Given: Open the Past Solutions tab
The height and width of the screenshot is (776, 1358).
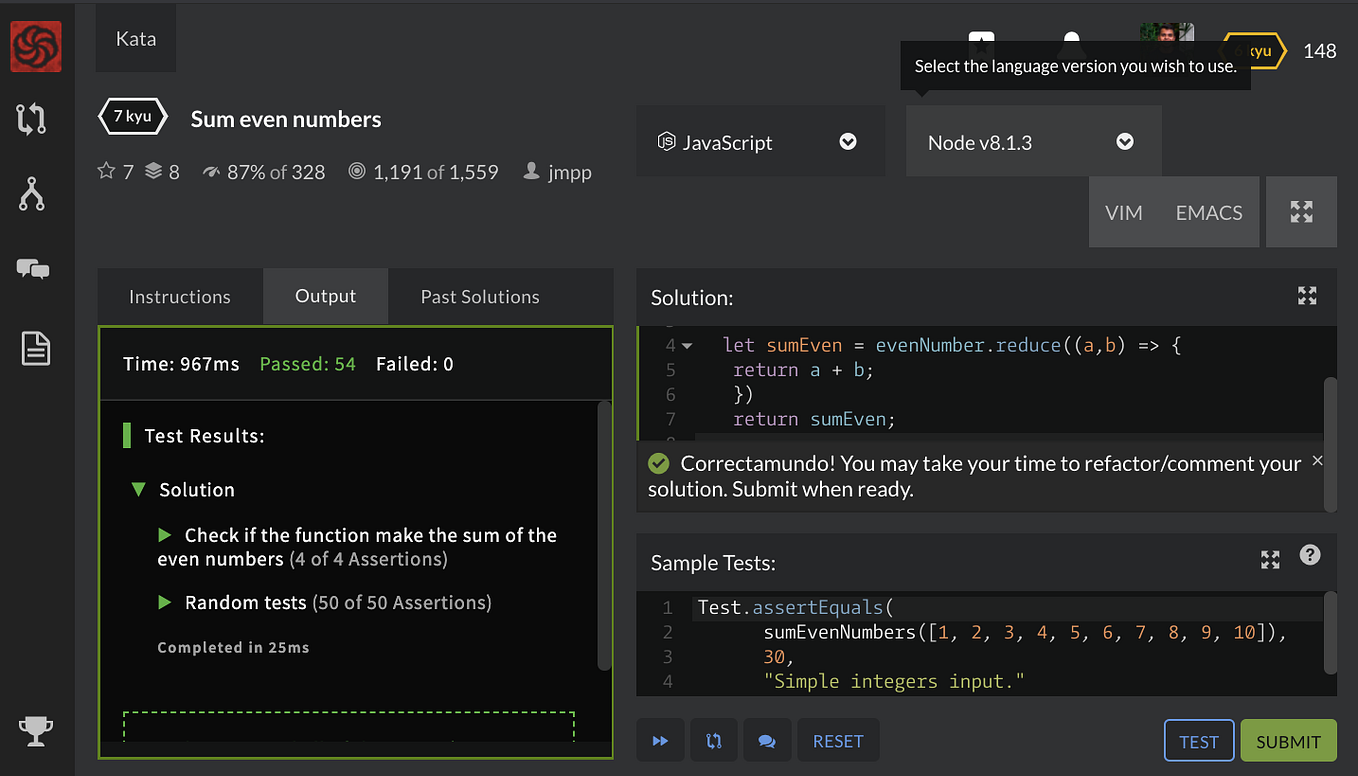Looking at the screenshot, I should (x=479, y=296).
